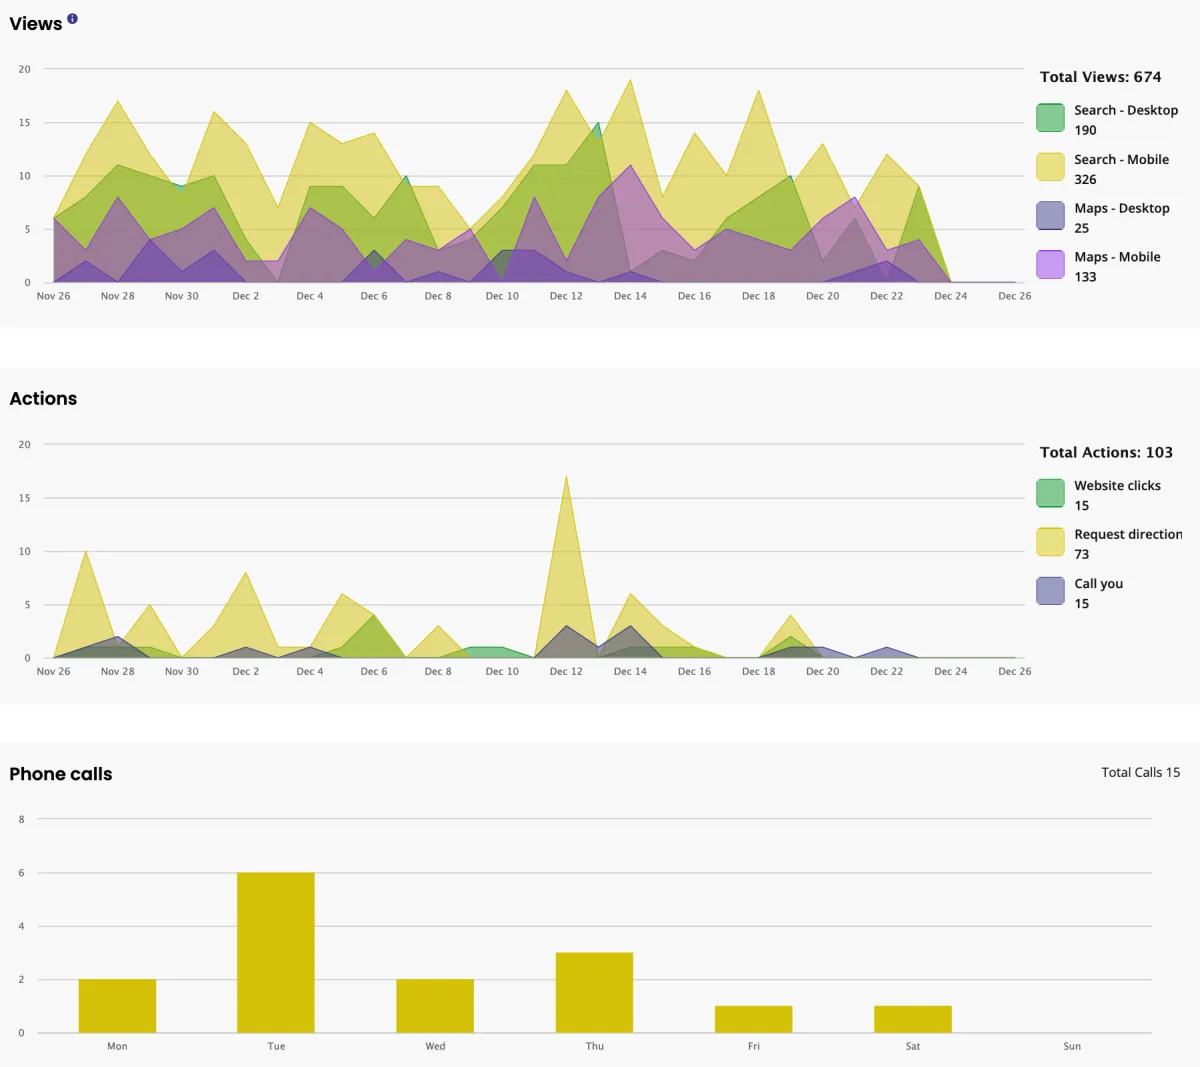The image size is (1200, 1067).
Task: Click the Thursday phone calls bar
Action: point(594,992)
